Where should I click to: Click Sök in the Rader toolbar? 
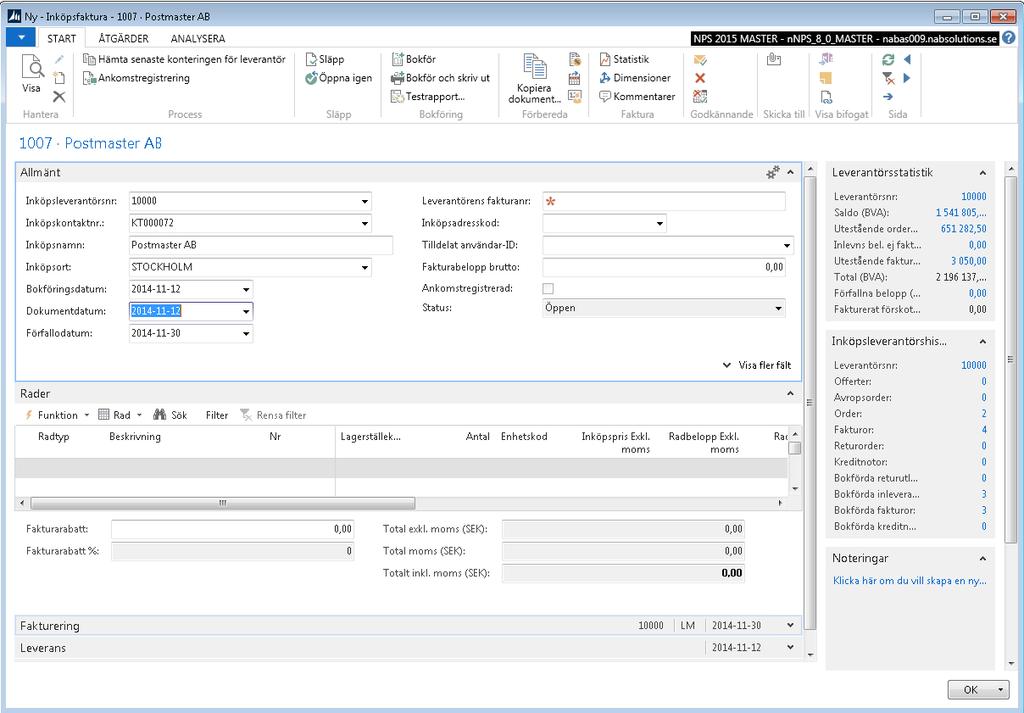(170, 415)
